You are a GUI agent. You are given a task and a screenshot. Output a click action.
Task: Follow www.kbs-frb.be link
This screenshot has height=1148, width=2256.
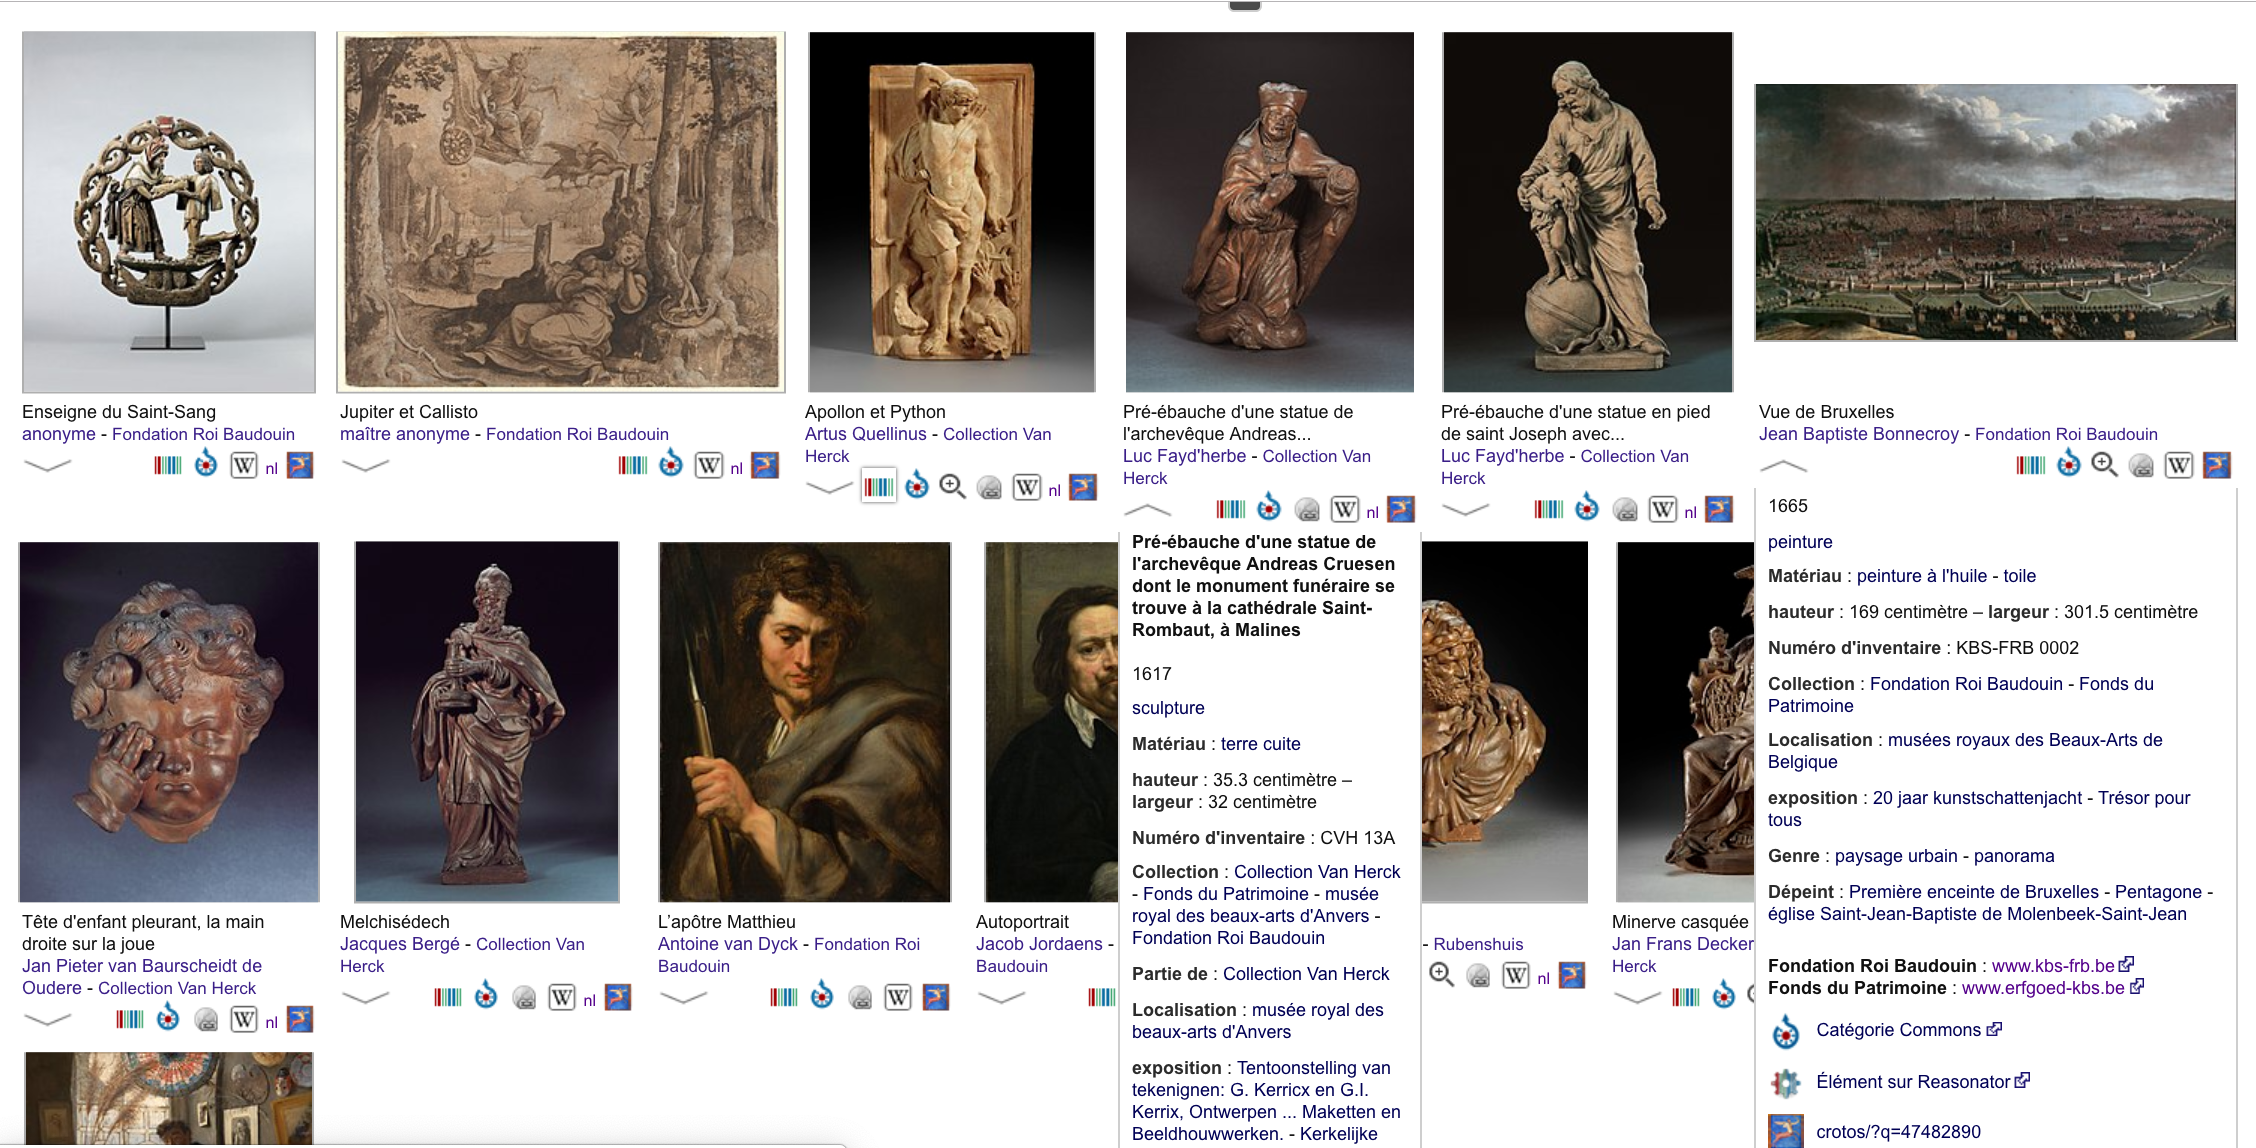coord(2054,966)
